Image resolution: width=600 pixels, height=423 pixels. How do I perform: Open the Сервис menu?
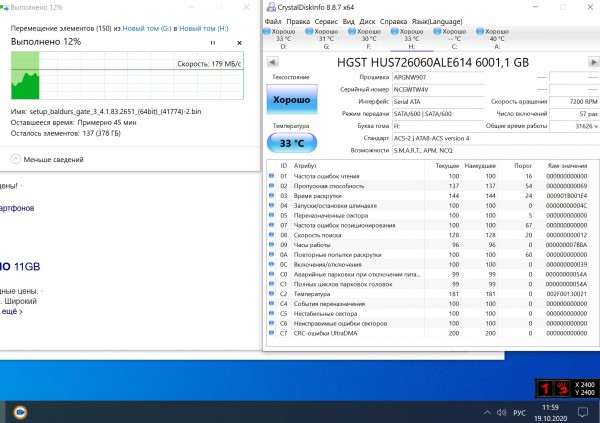tap(326, 20)
